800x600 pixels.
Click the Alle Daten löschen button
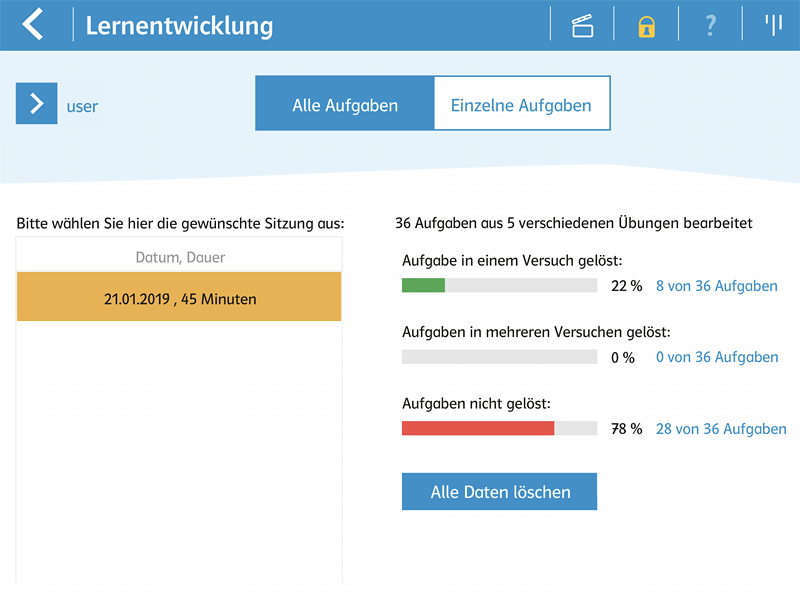[499, 491]
